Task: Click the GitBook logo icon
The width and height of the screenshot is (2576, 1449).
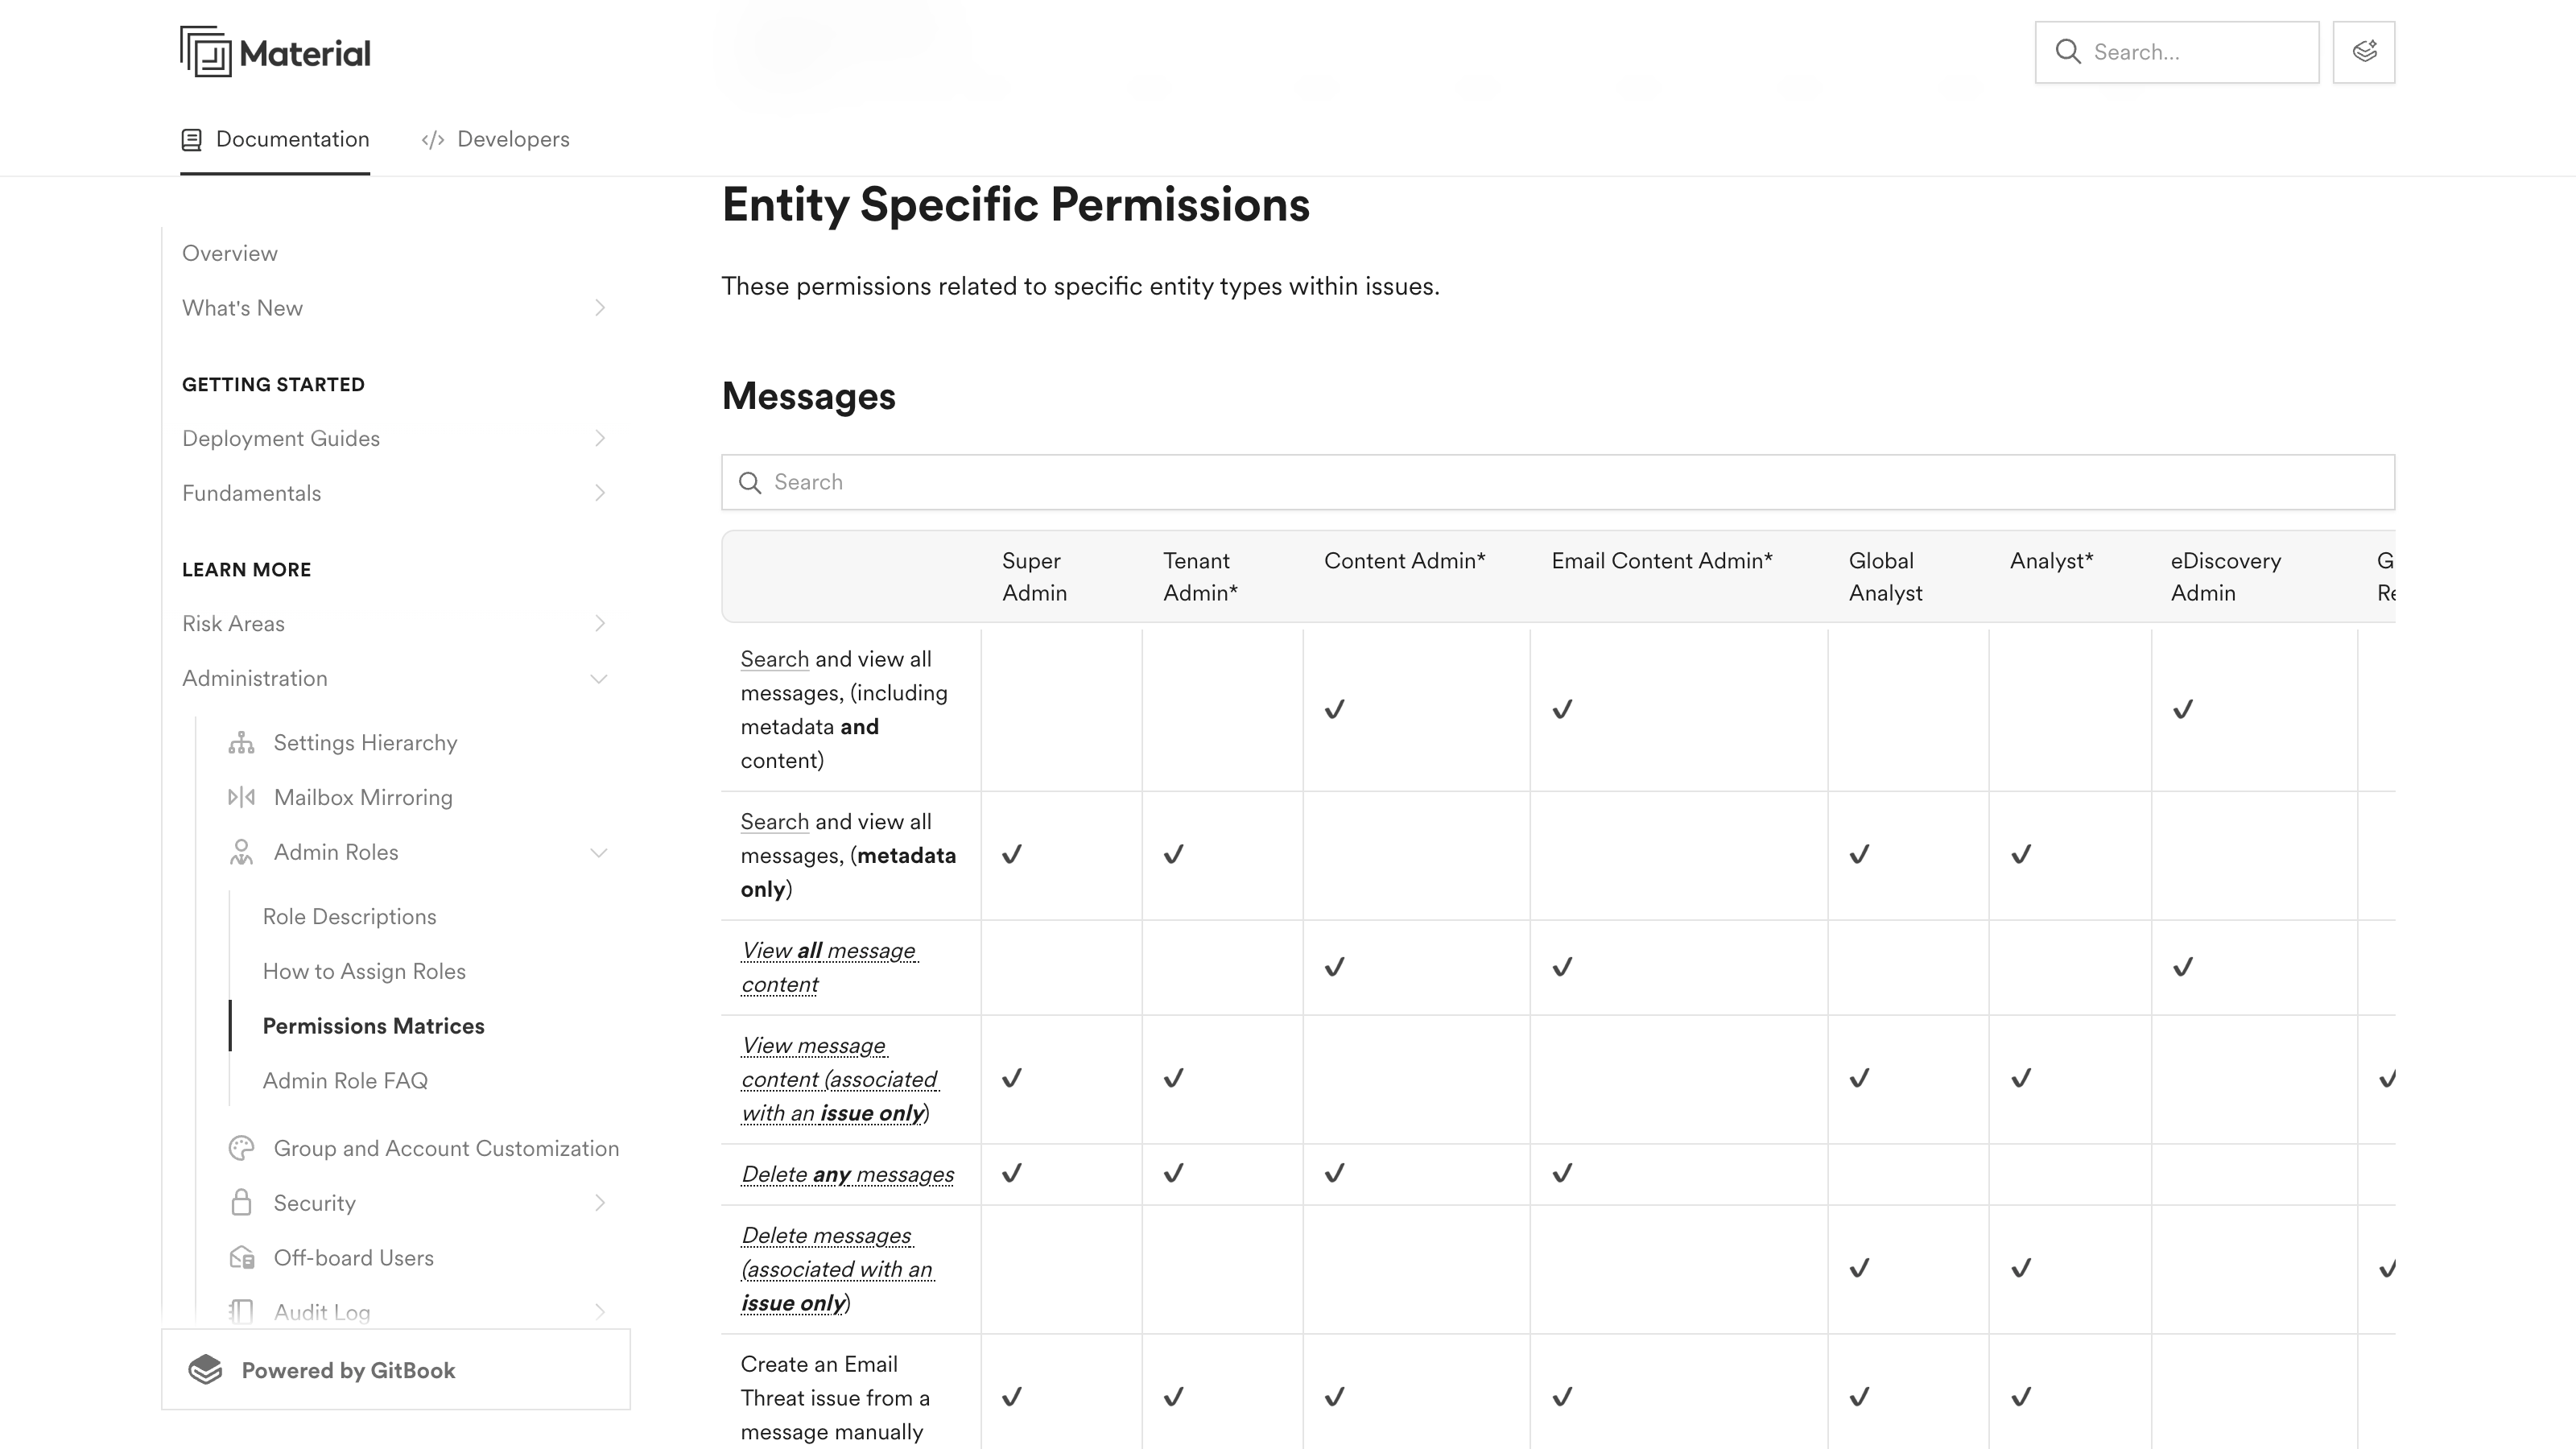Action: [205, 1370]
